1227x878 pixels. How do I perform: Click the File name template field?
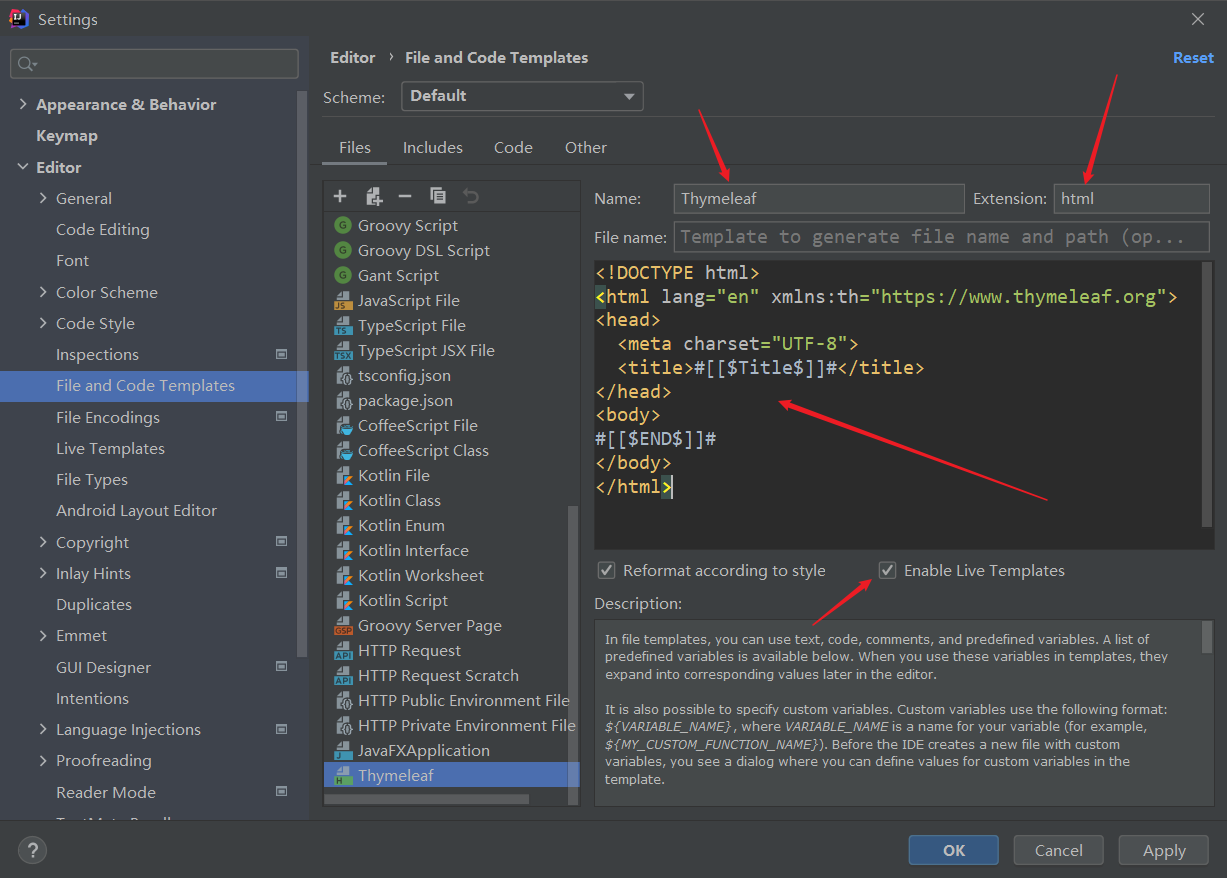point(942,237)
